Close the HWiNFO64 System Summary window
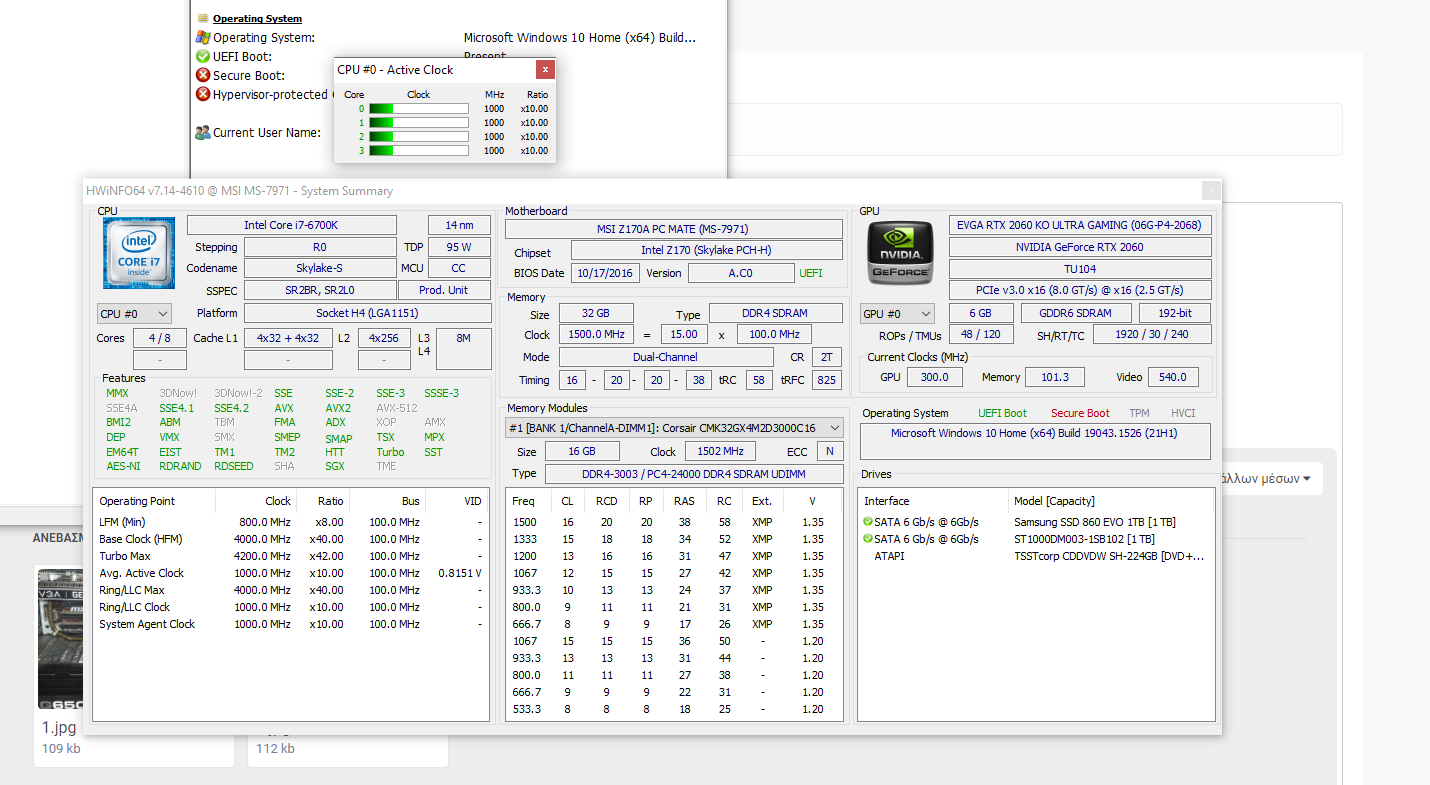 pyautogui.click(x=1211, y=190)
